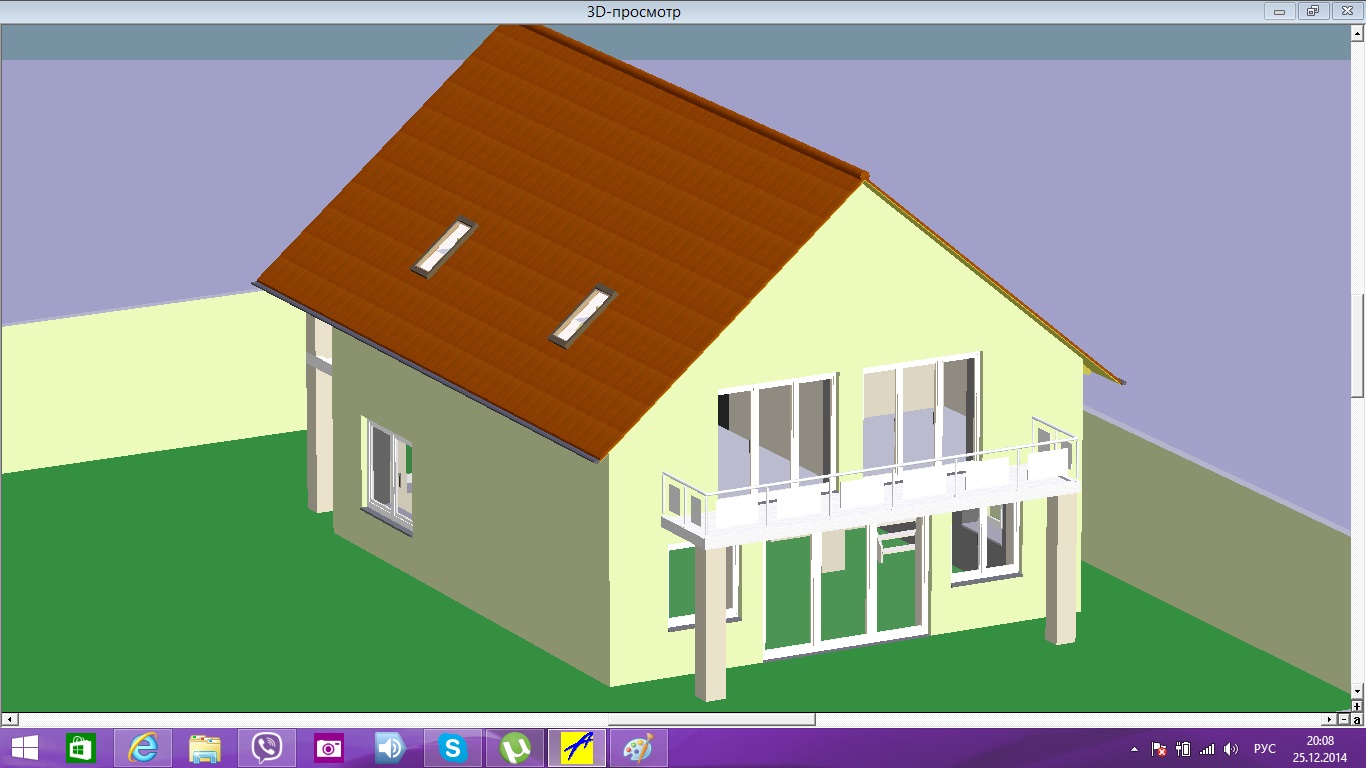Open the Windows Store taskbar icon
Screen dimensions: 1366x768
(80, 748)
